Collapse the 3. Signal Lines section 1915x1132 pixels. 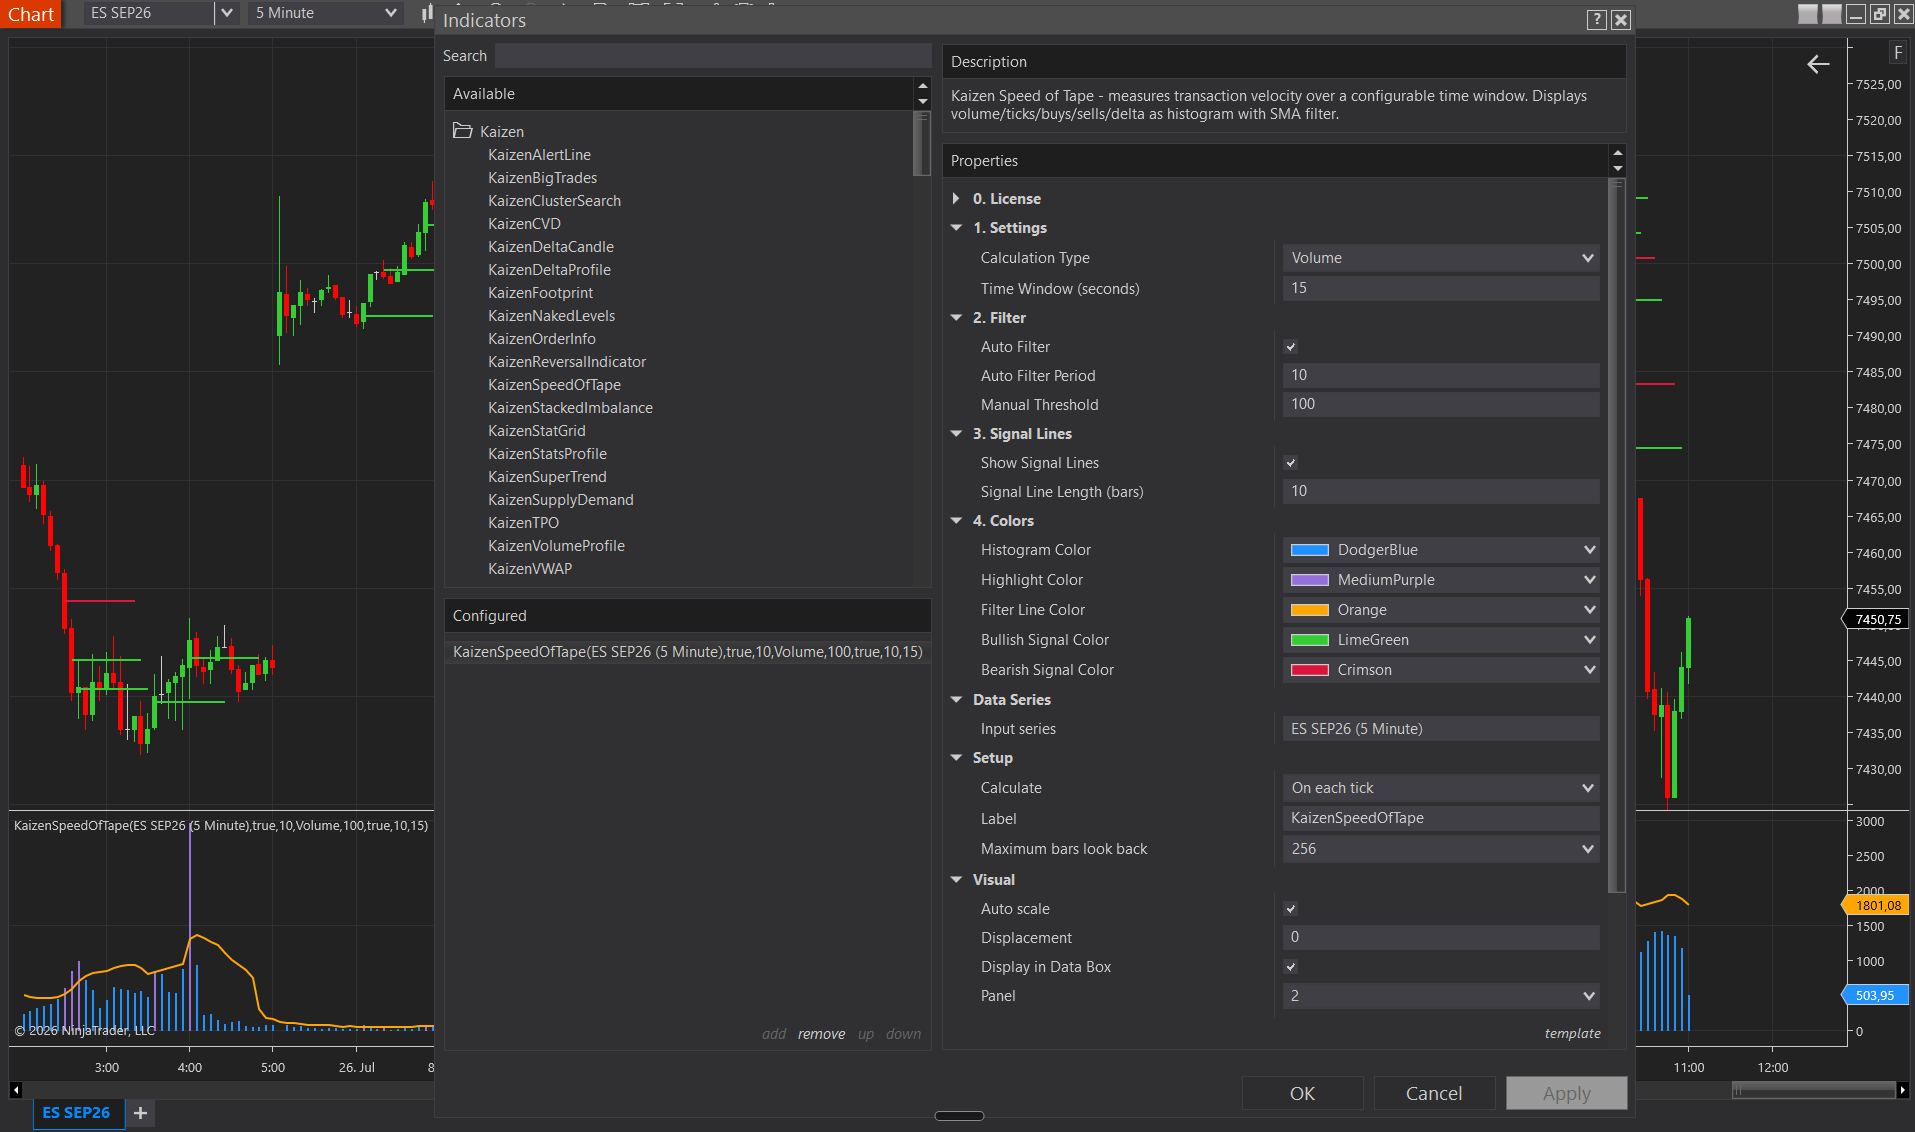957,434
